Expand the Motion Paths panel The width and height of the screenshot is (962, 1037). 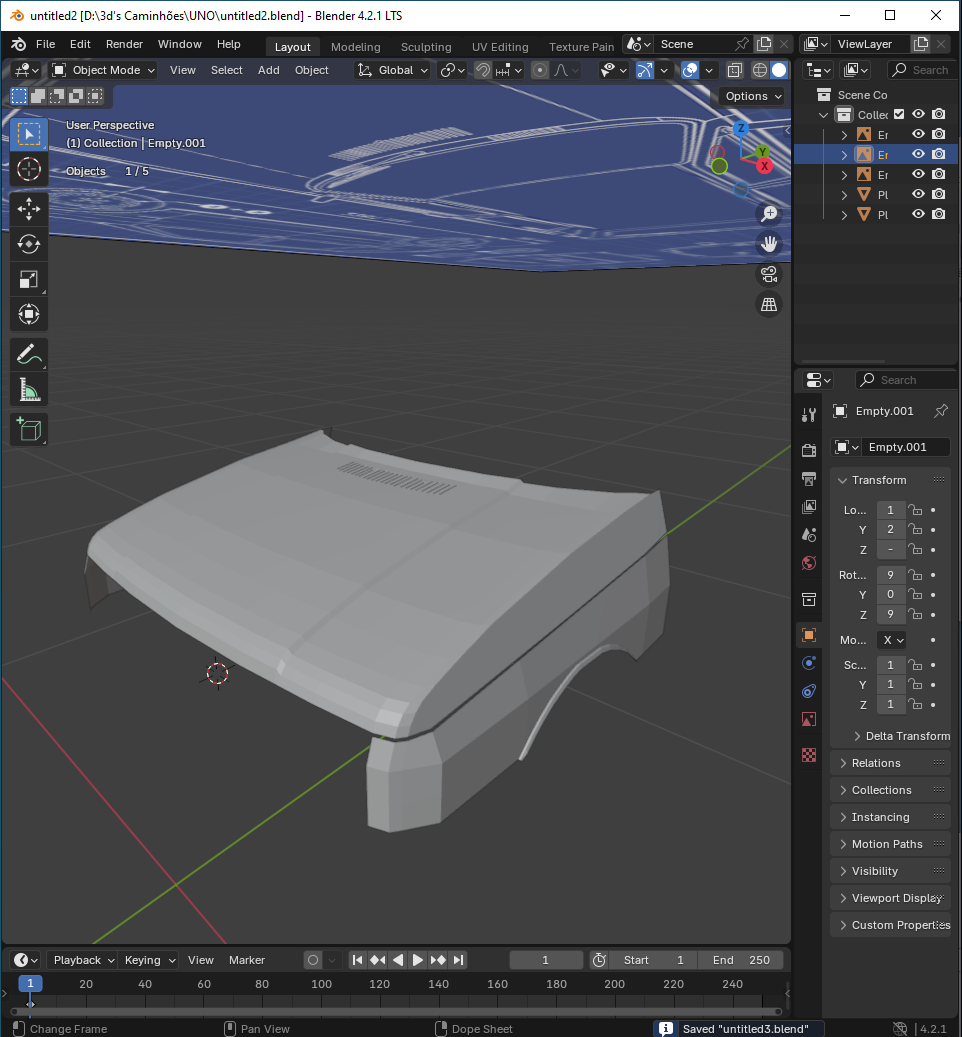point(891,845)
